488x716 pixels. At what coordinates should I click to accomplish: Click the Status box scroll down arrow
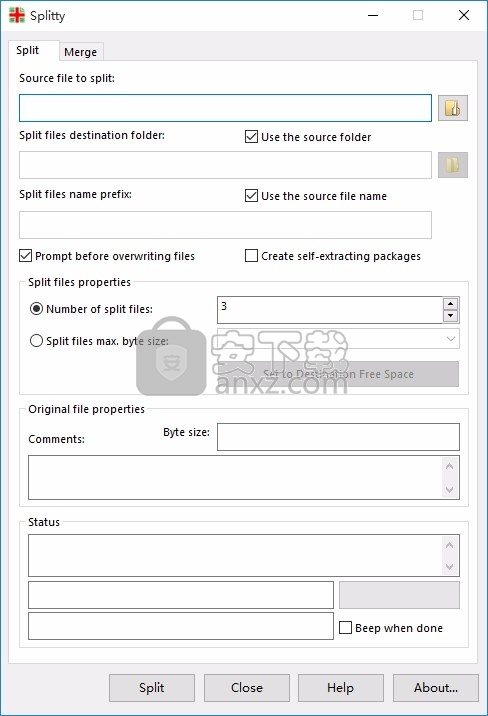click(x=449, y=566)
